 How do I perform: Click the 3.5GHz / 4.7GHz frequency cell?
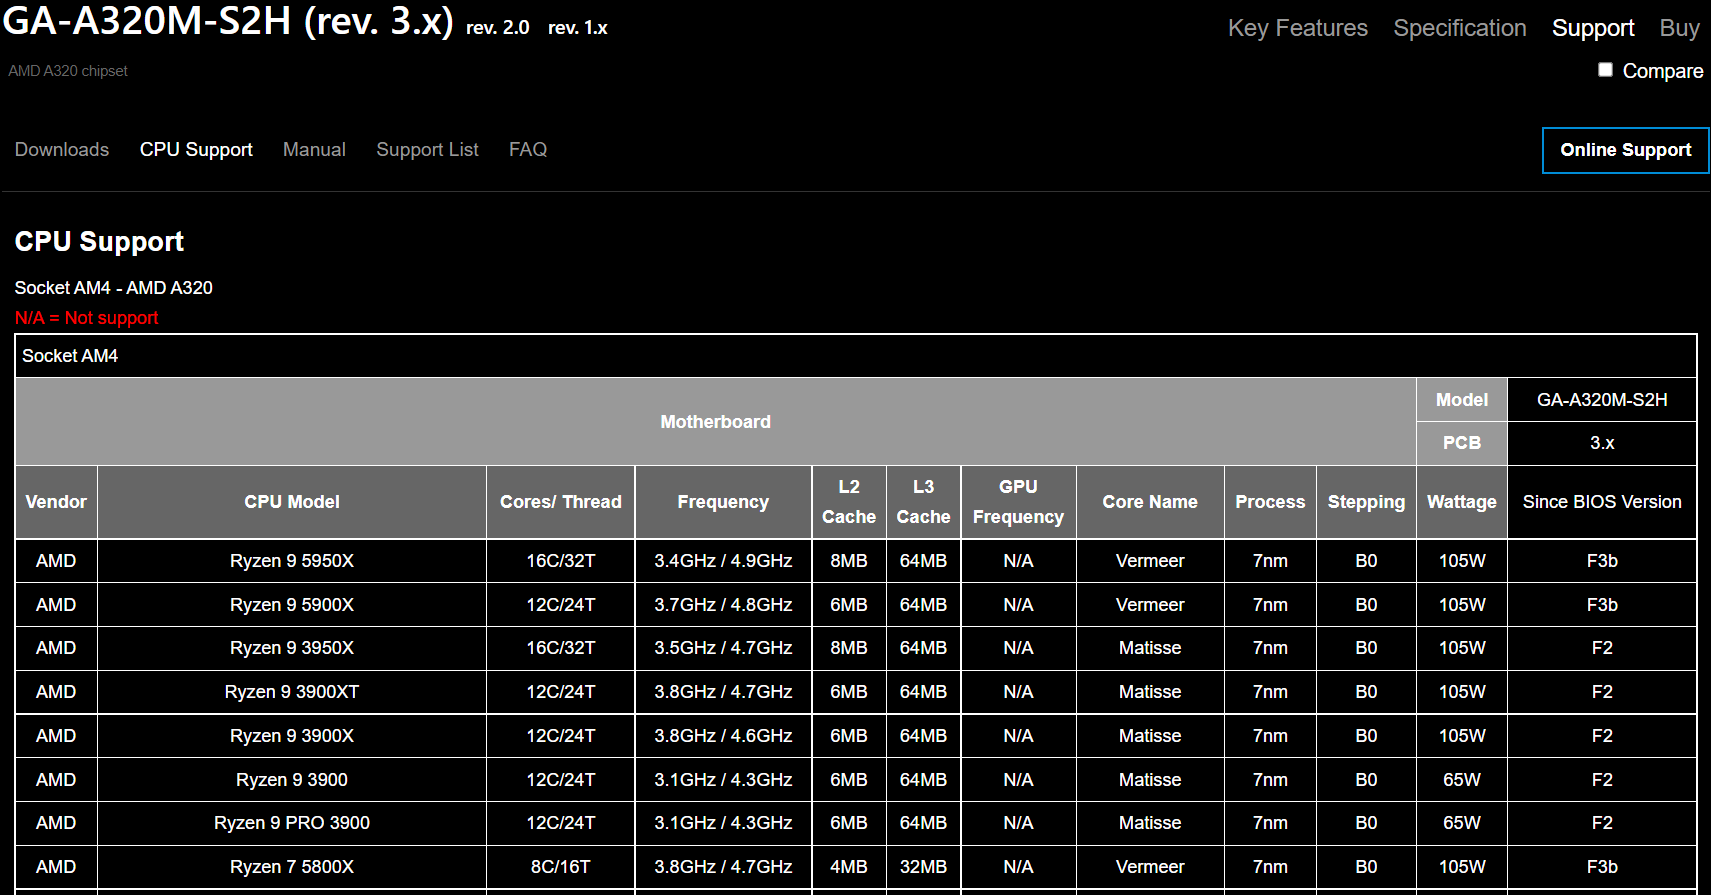723,648
